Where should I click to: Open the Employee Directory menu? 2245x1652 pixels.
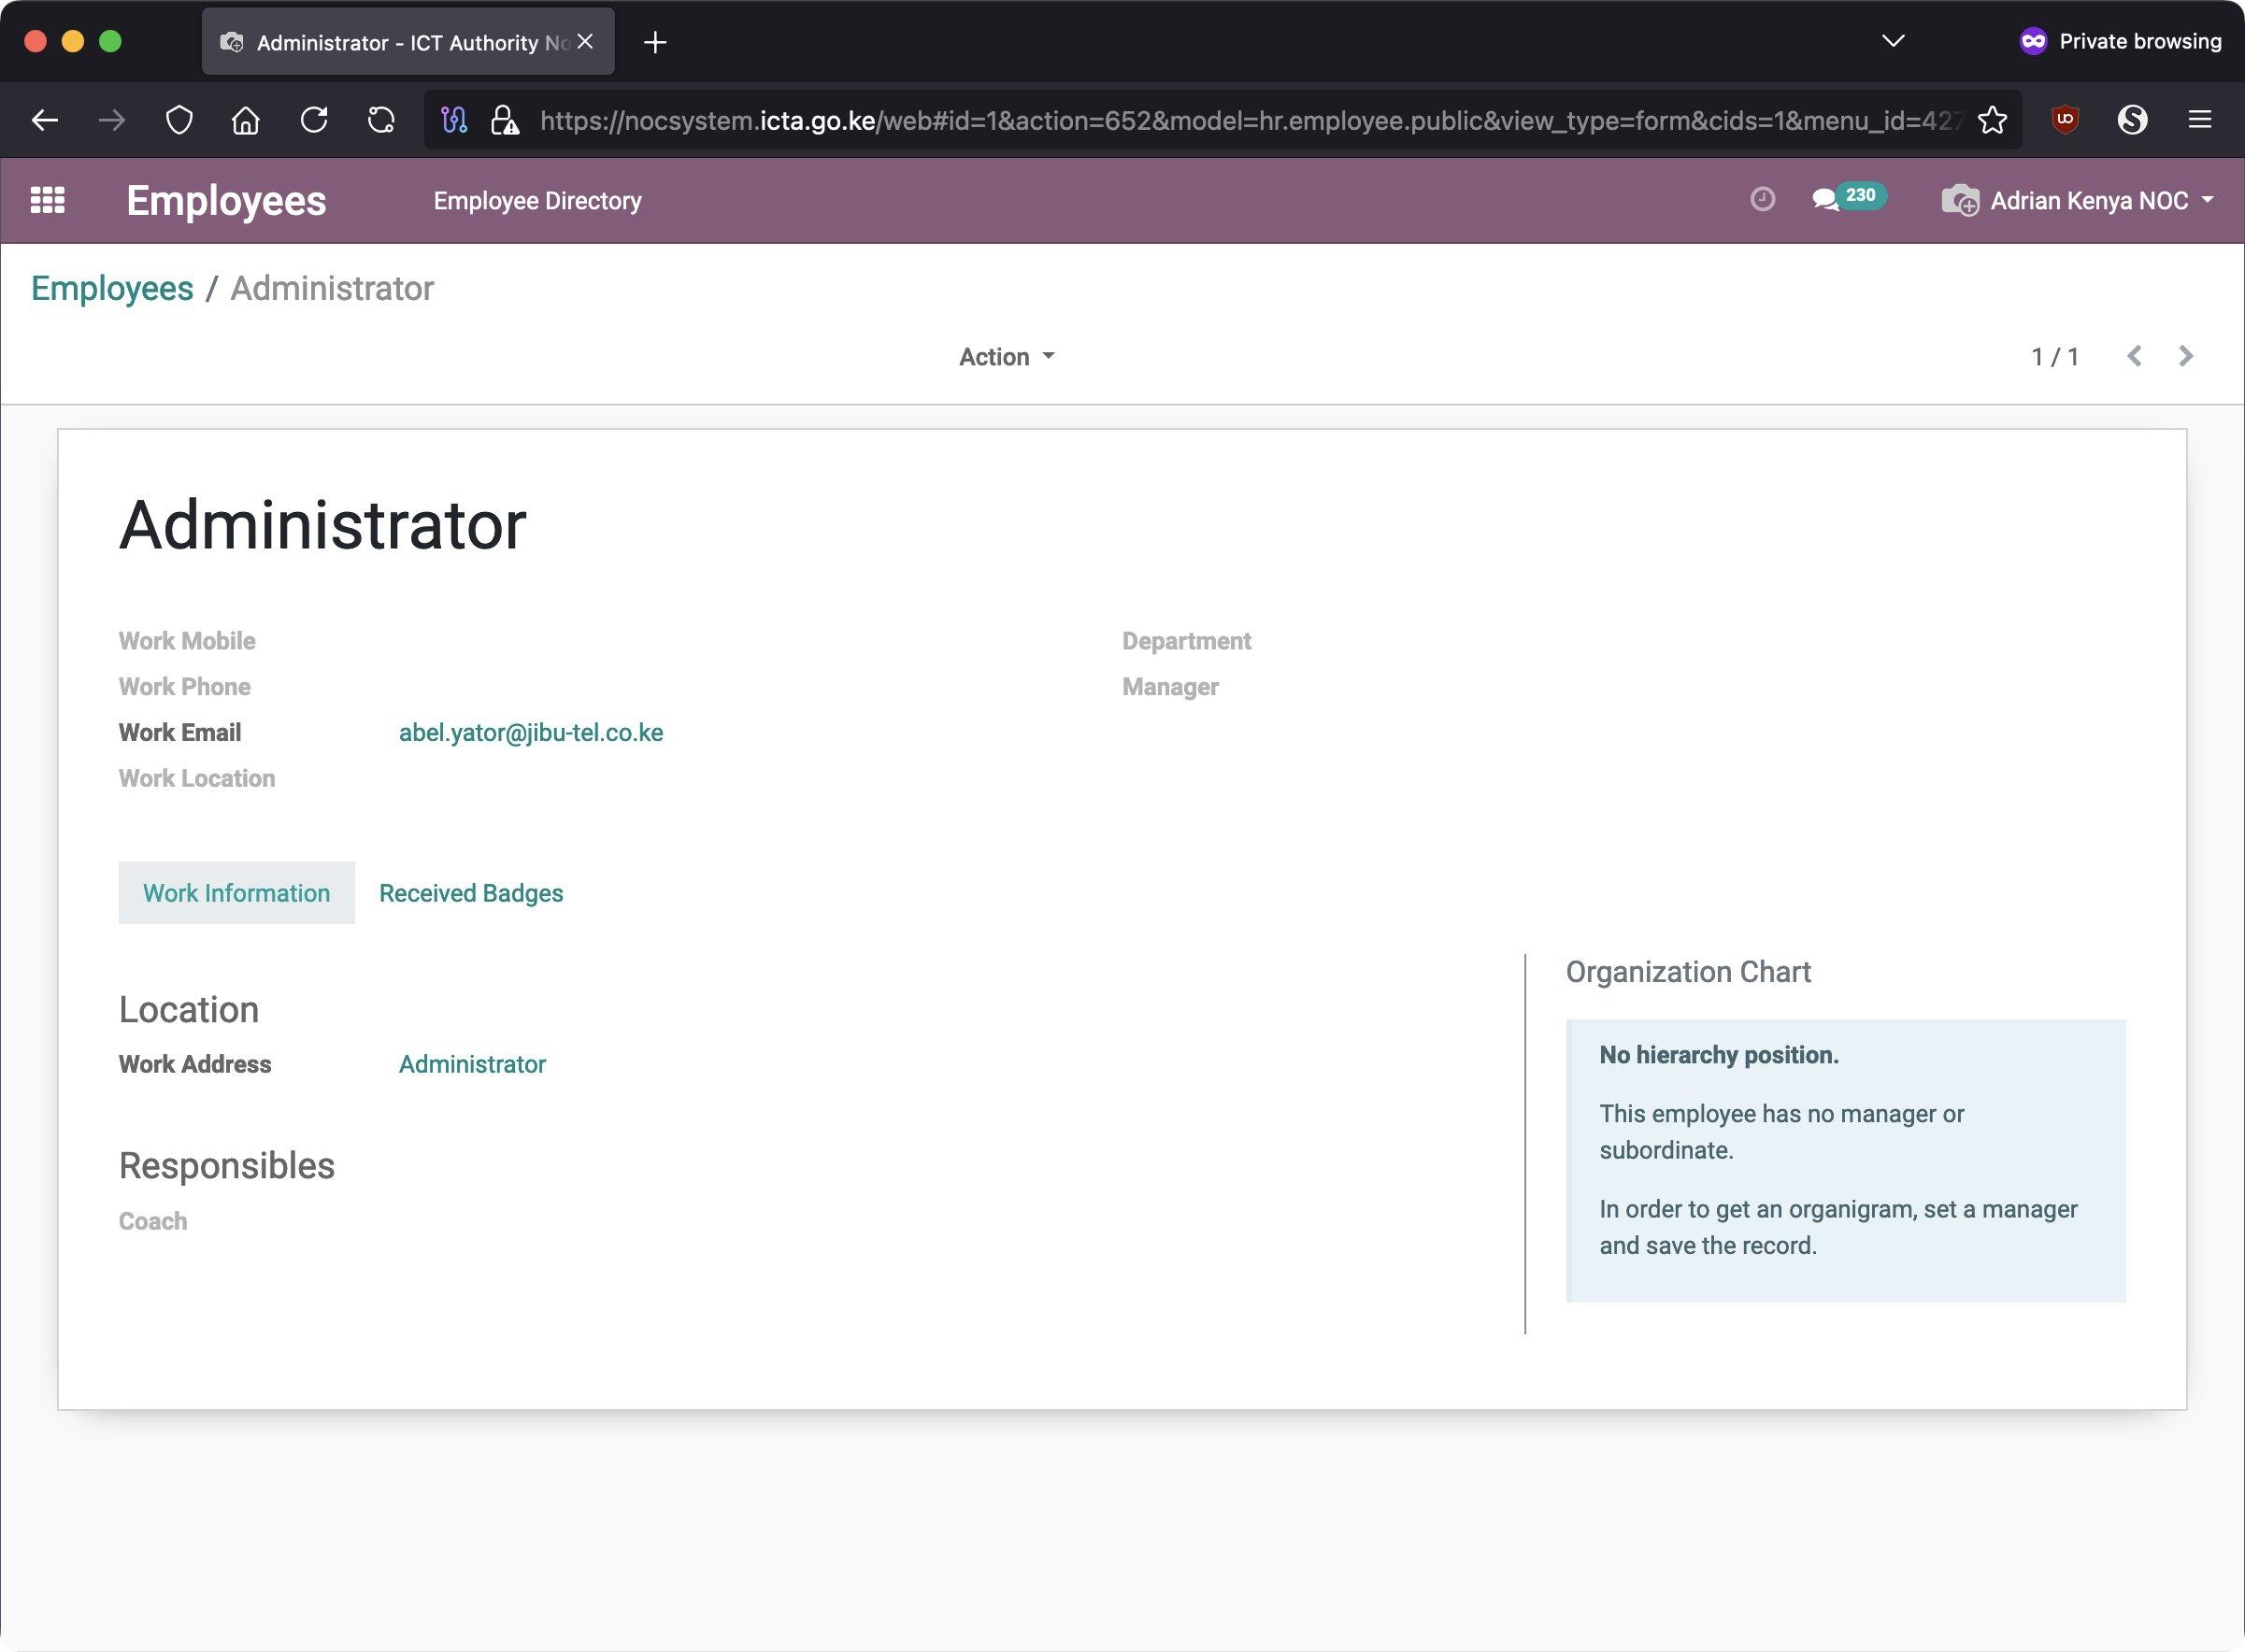537,201
